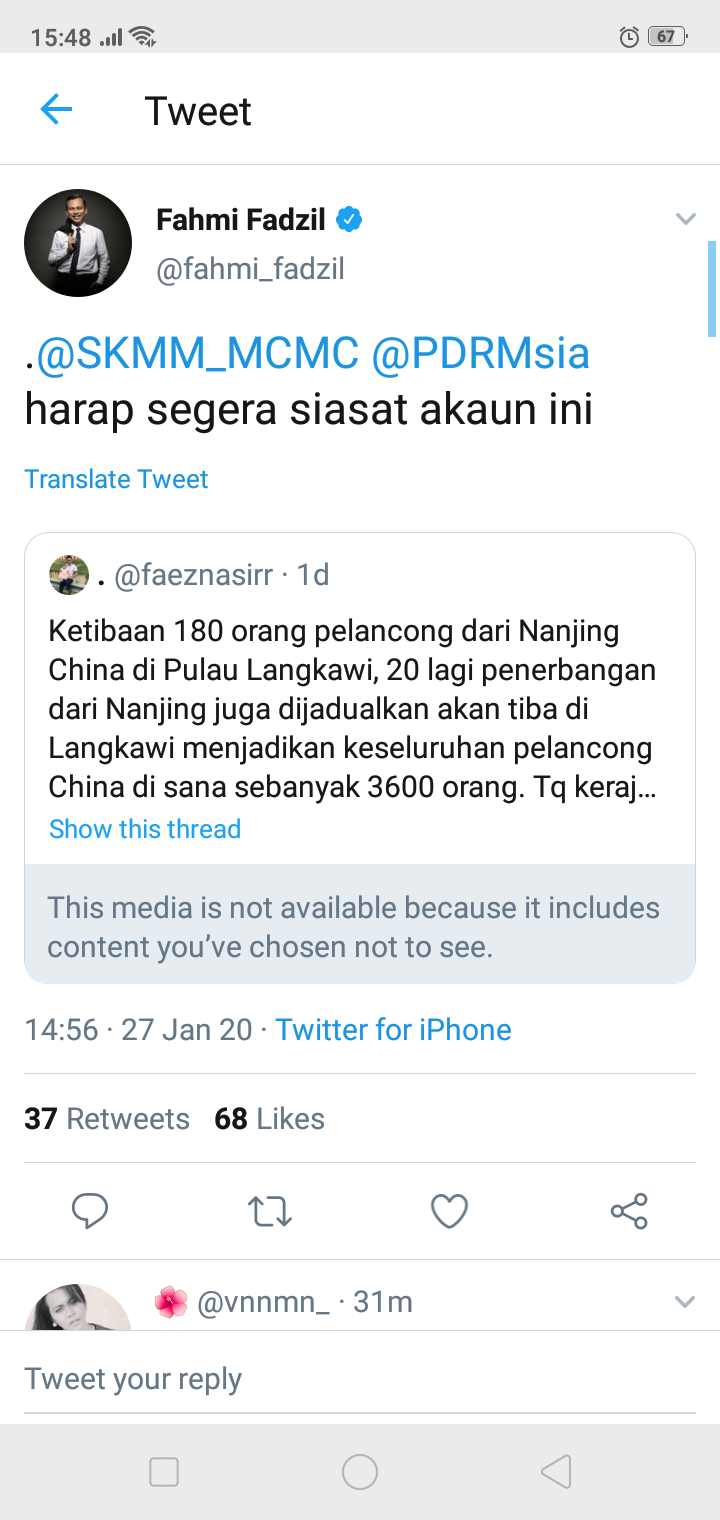
Task: Like the tweet with heart icon
Action: [449, 1211]
